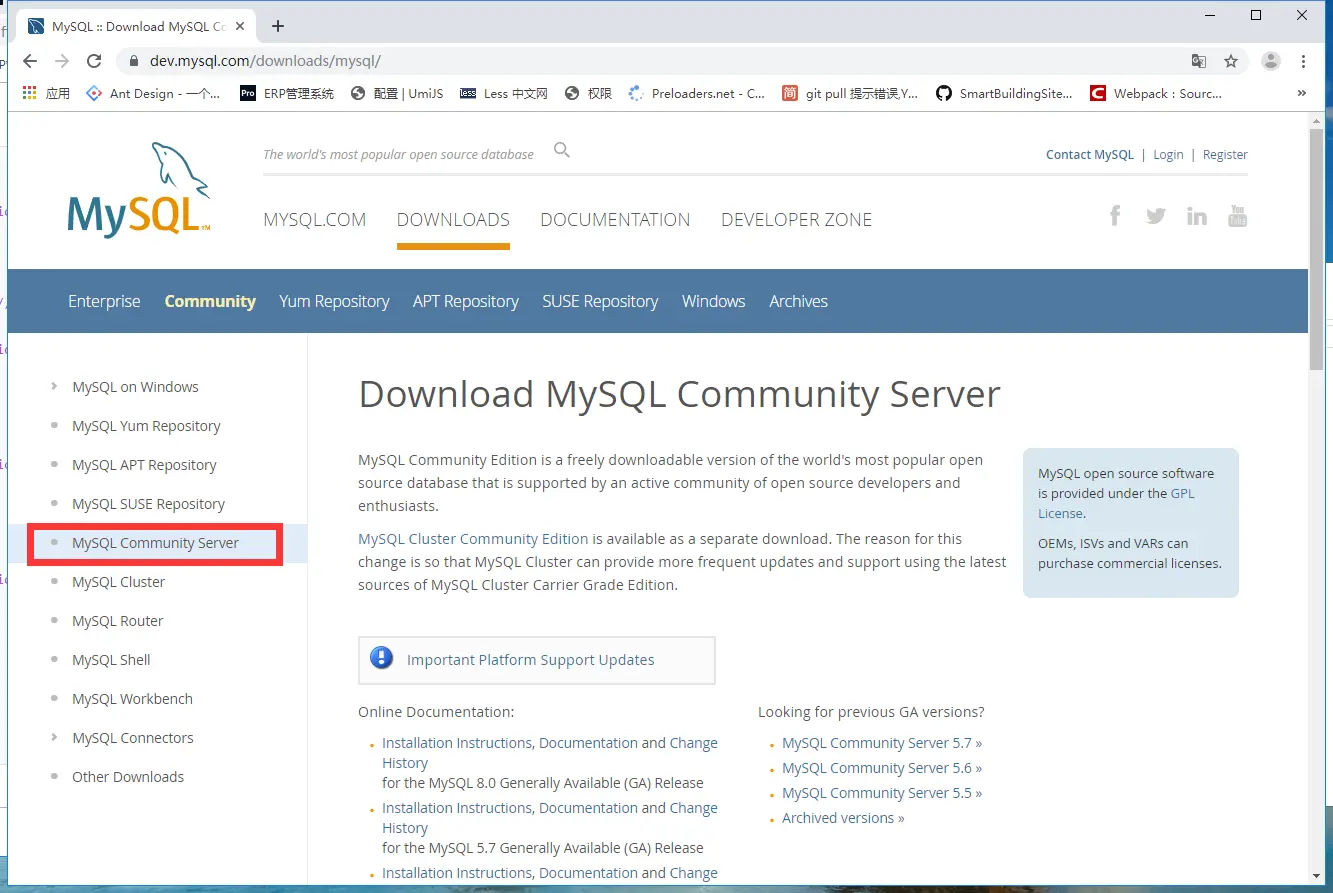1333x893 pixels.
Task: Open MySQL's Twitter icon
Action: pyautogui.click(x=1156, y=215)
